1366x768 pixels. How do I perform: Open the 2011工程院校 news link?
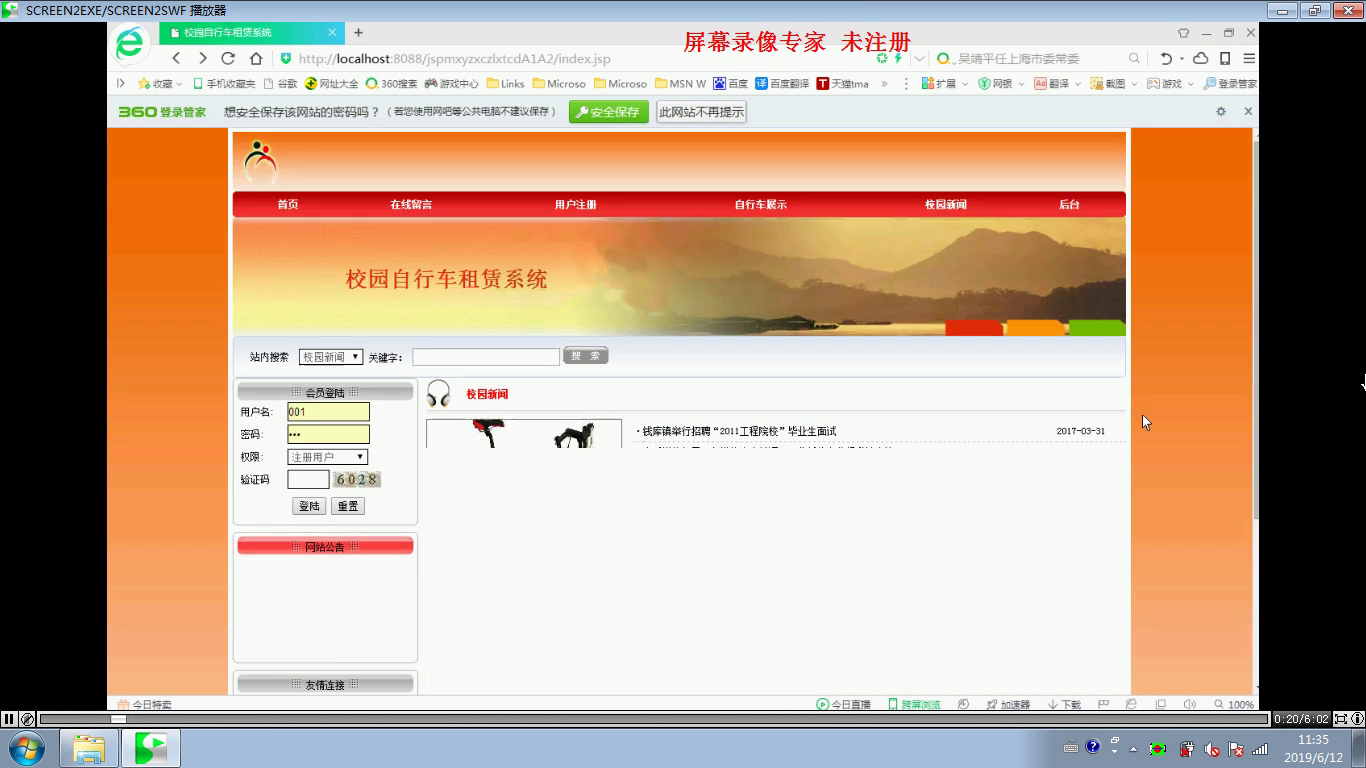pos(738,431)
